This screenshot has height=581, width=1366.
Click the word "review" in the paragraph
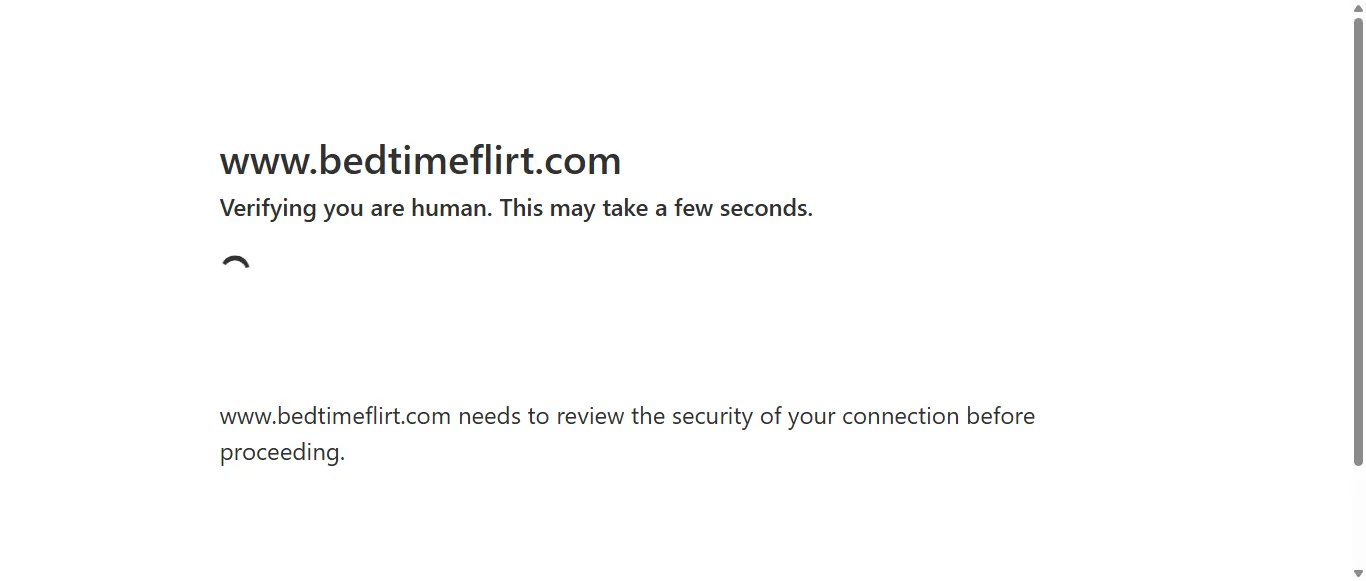coord(590,416)
